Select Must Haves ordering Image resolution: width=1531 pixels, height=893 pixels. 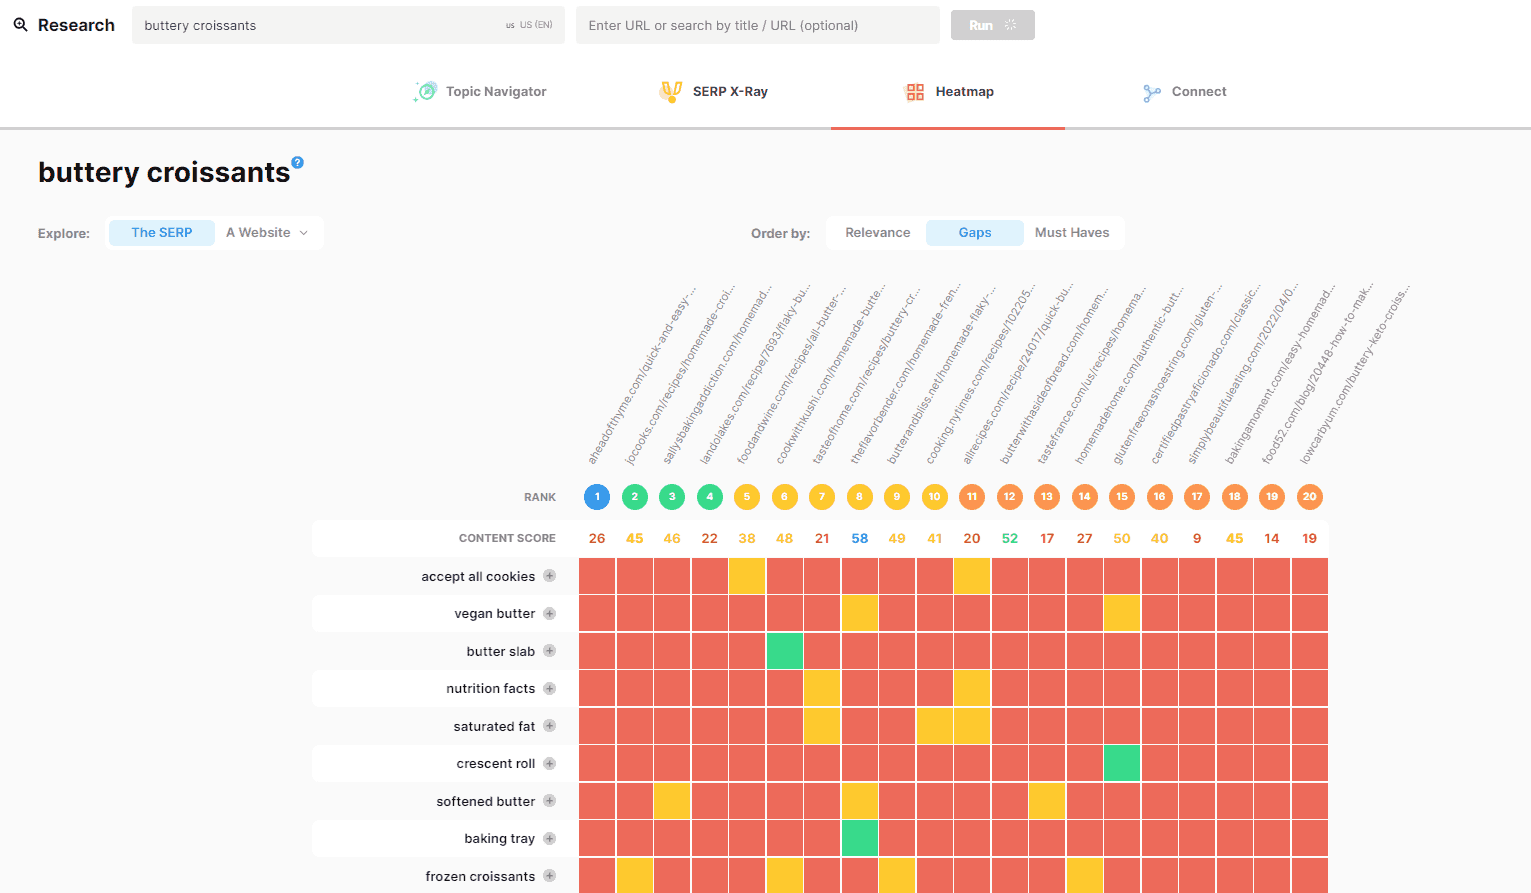coord(1072,232)
